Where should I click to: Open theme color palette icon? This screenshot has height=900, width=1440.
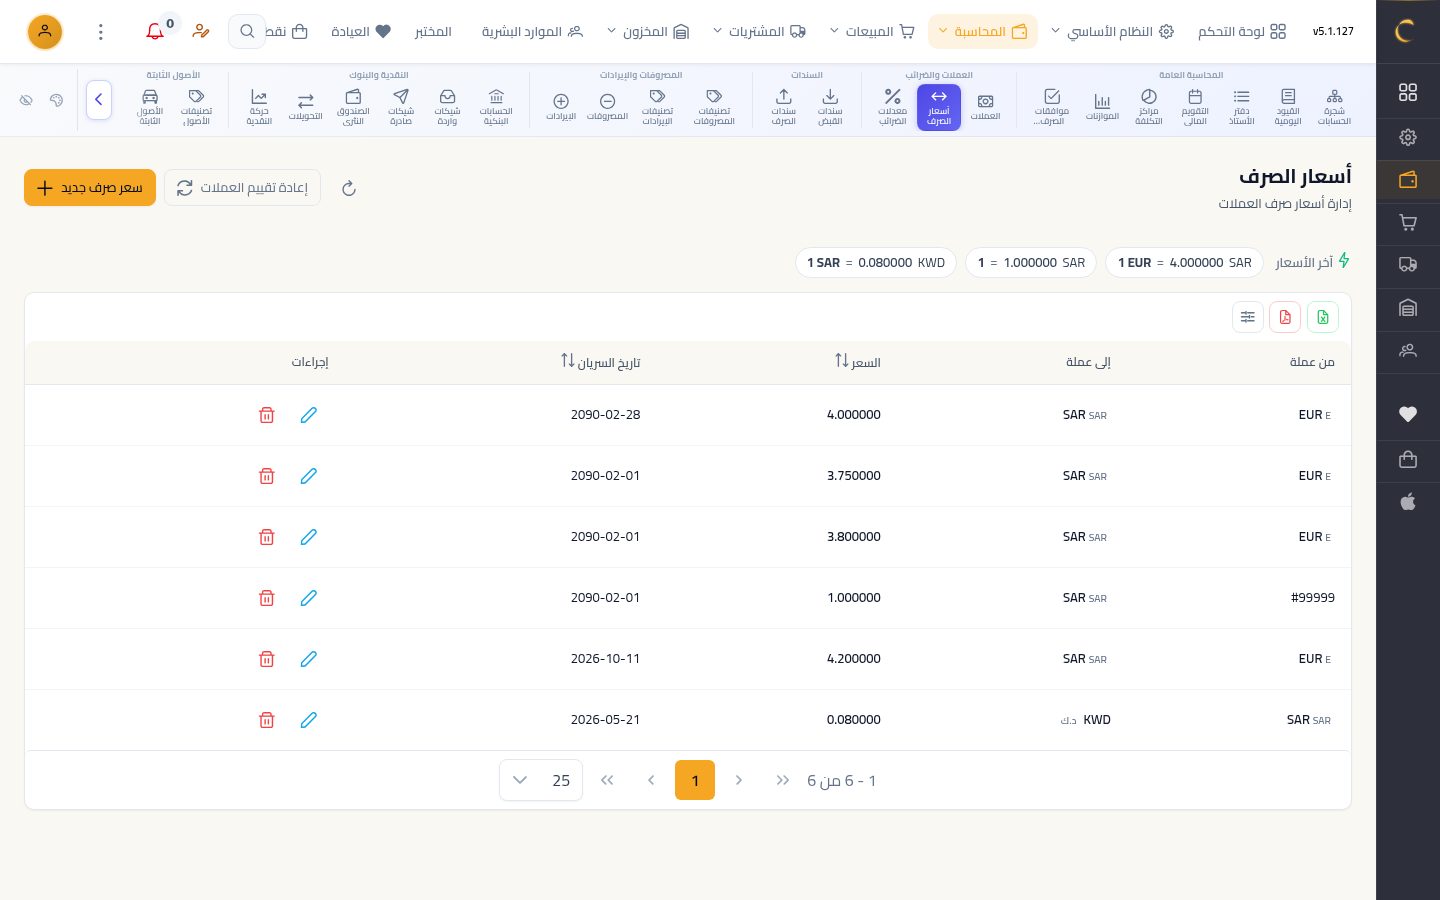click(x=56, y=100)
